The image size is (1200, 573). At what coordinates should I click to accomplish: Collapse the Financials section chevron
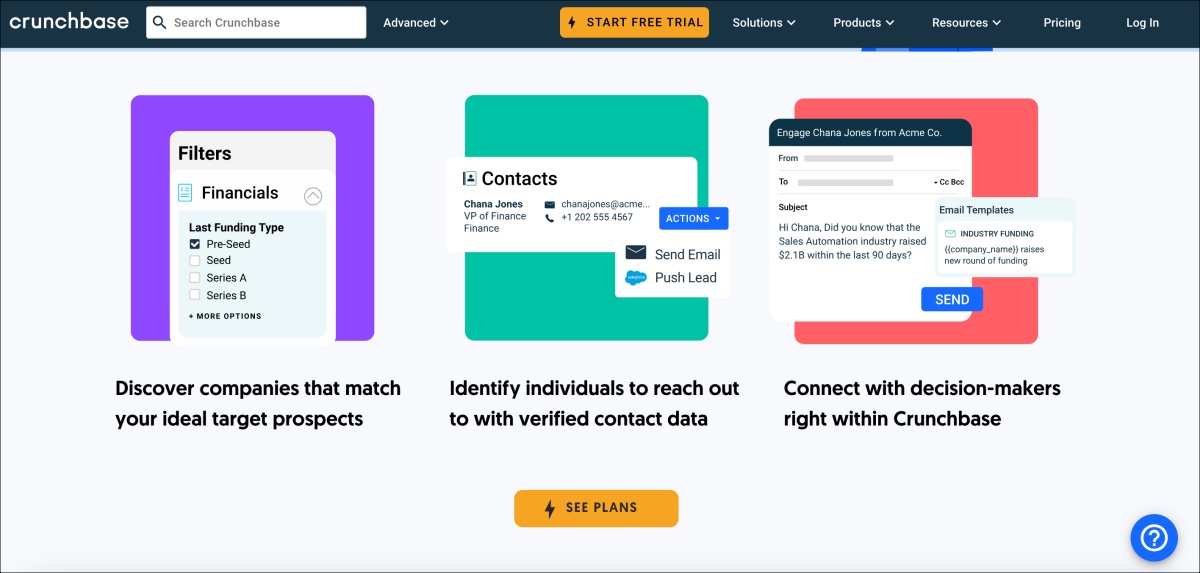coord(313,196)
